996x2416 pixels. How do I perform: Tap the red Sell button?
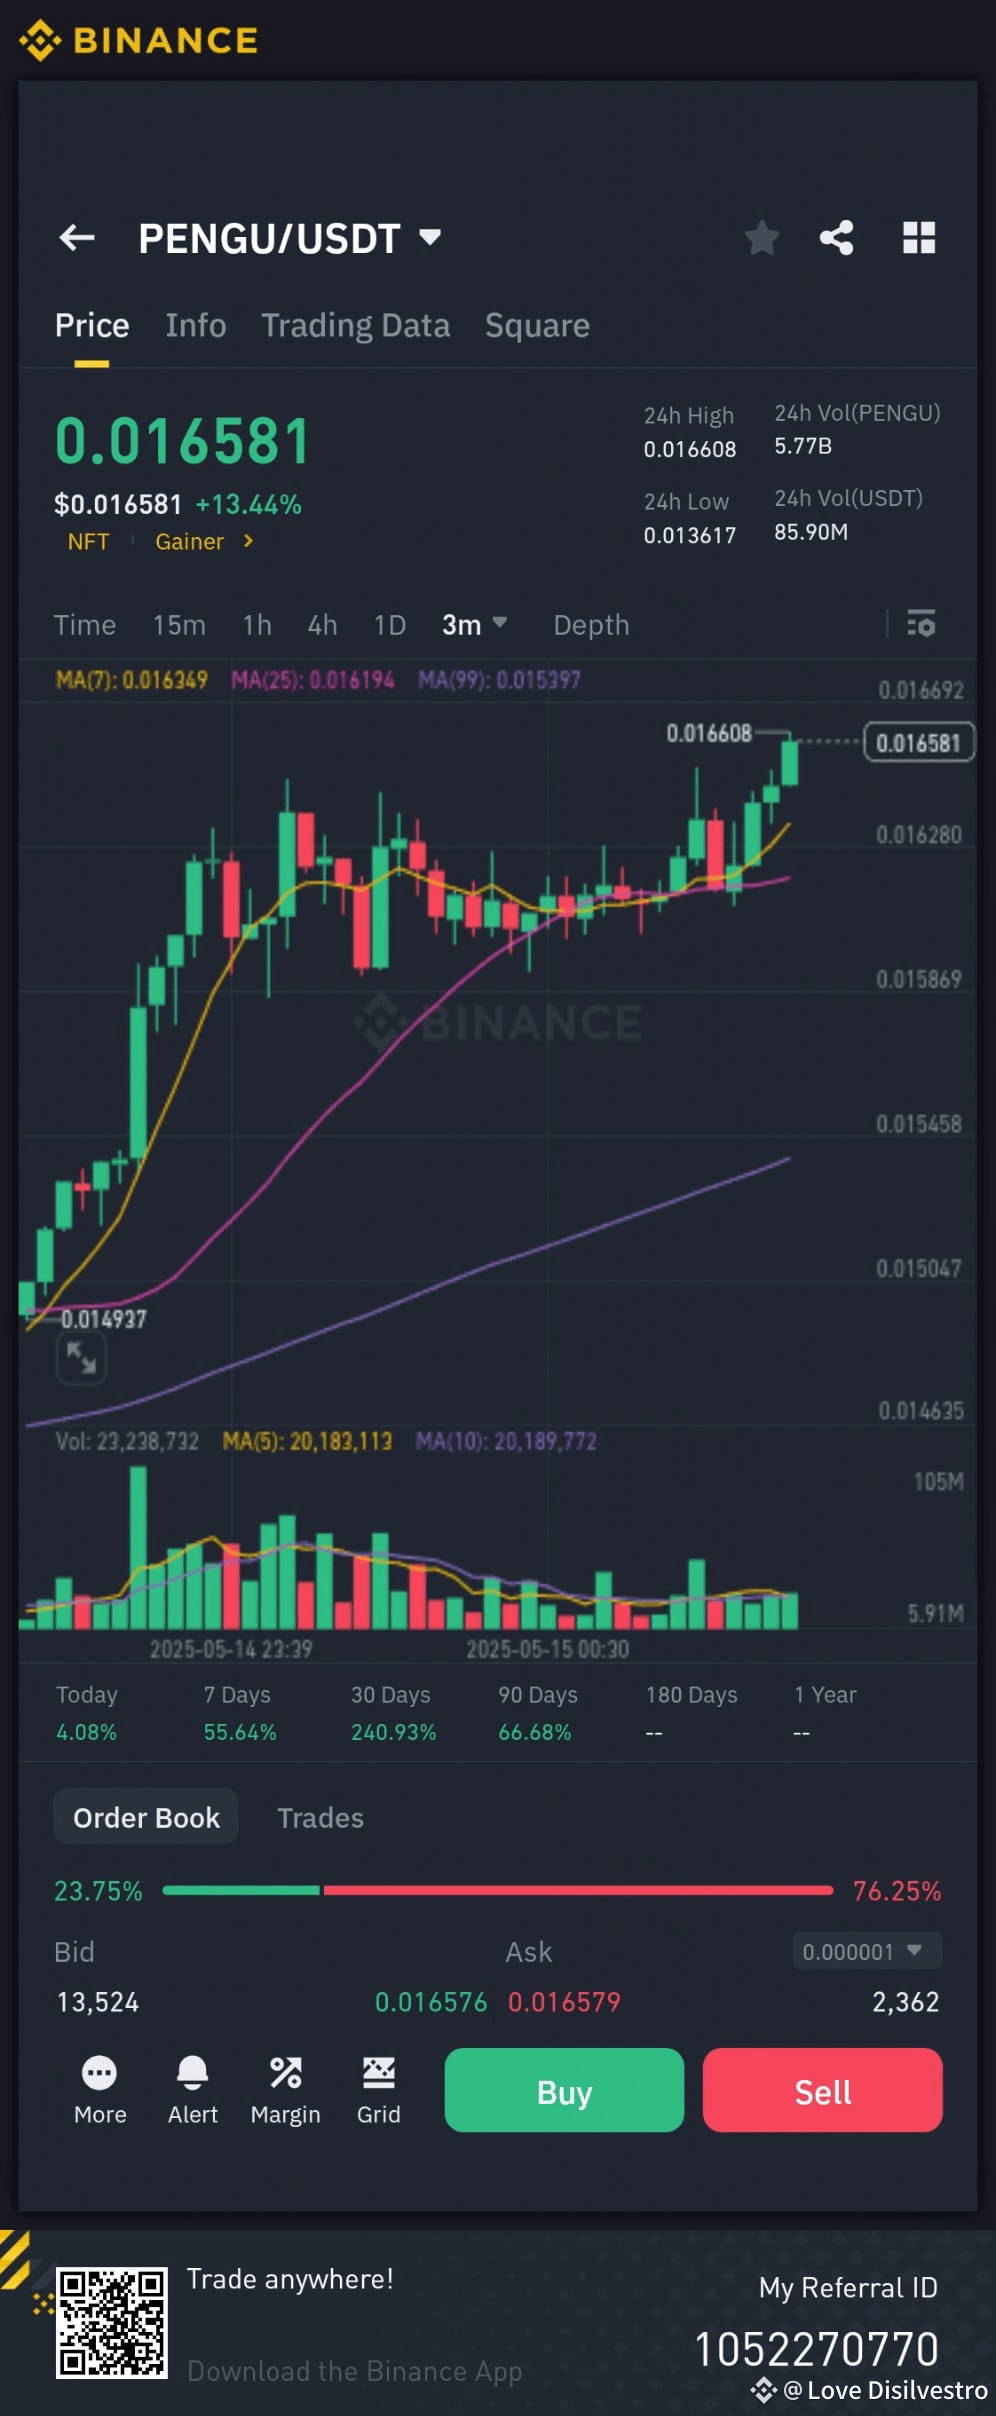pos(822,2090)
